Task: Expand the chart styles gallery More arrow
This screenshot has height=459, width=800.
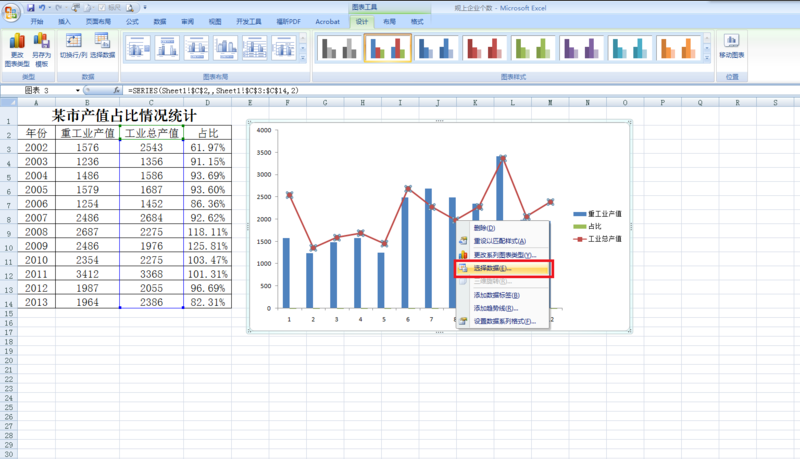Action: click(707, 58)
